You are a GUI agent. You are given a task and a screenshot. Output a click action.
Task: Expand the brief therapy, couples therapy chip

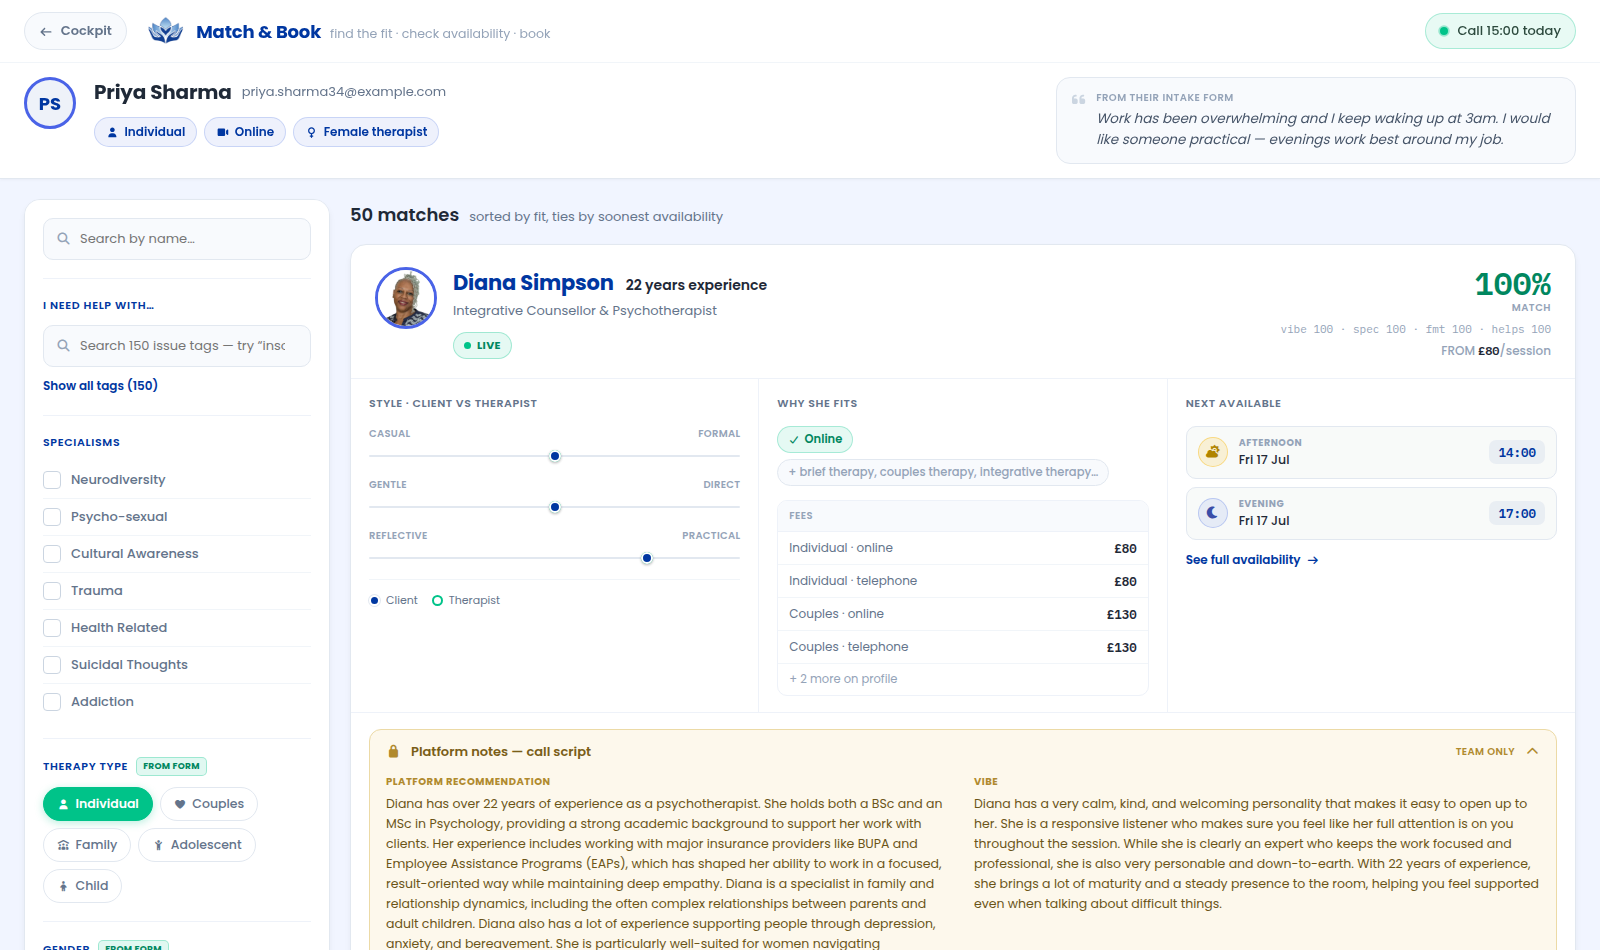[943, 472]
